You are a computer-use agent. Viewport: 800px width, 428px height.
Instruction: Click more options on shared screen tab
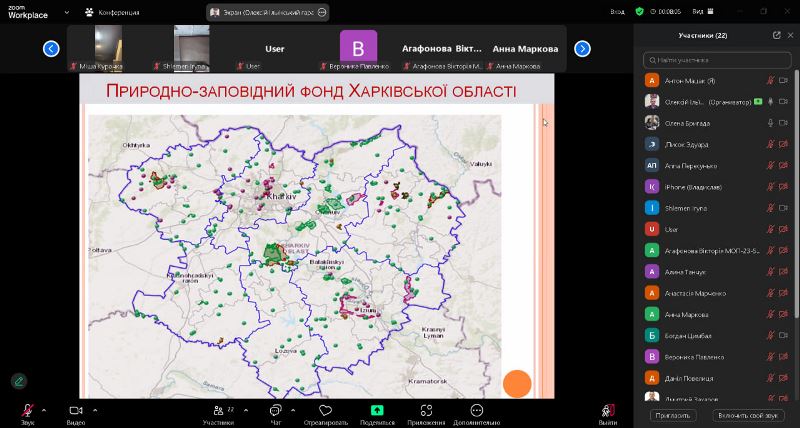pos(321,12)
